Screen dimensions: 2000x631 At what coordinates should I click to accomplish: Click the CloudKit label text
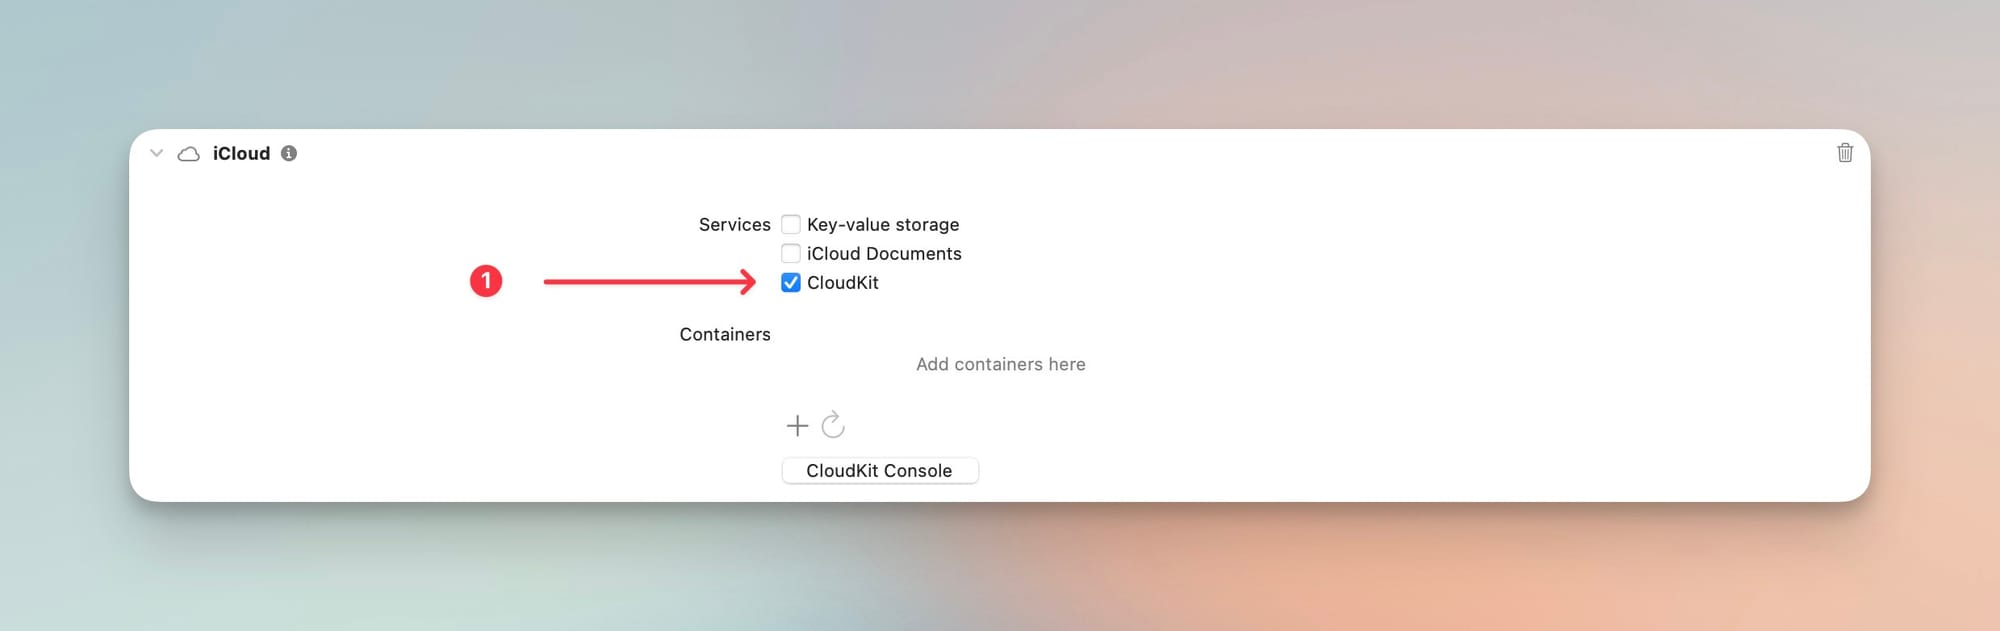click(843, 282)
